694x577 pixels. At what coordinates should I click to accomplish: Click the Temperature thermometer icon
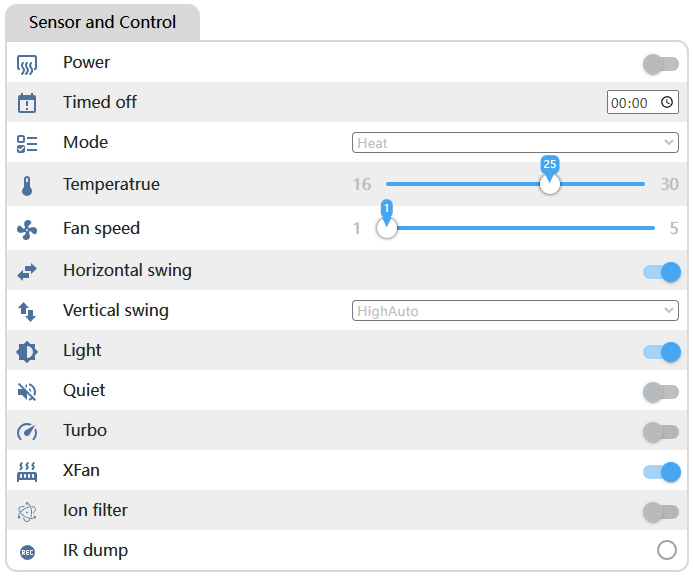pyautogui.click(x=27, y=185)
